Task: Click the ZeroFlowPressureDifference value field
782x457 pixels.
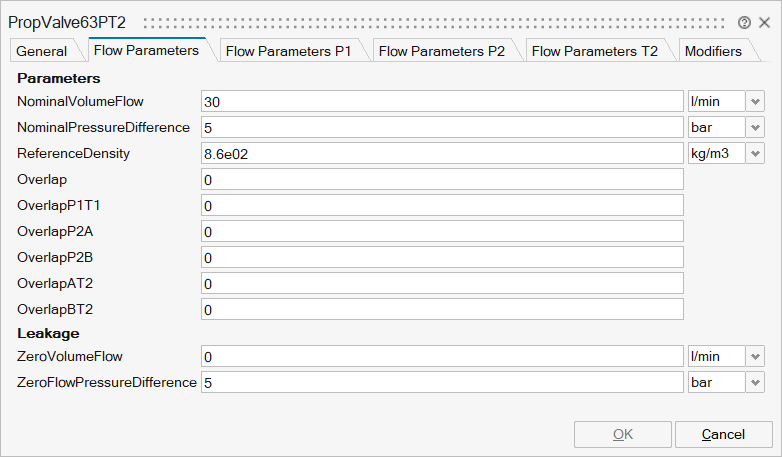Action: tap(441, 382)
